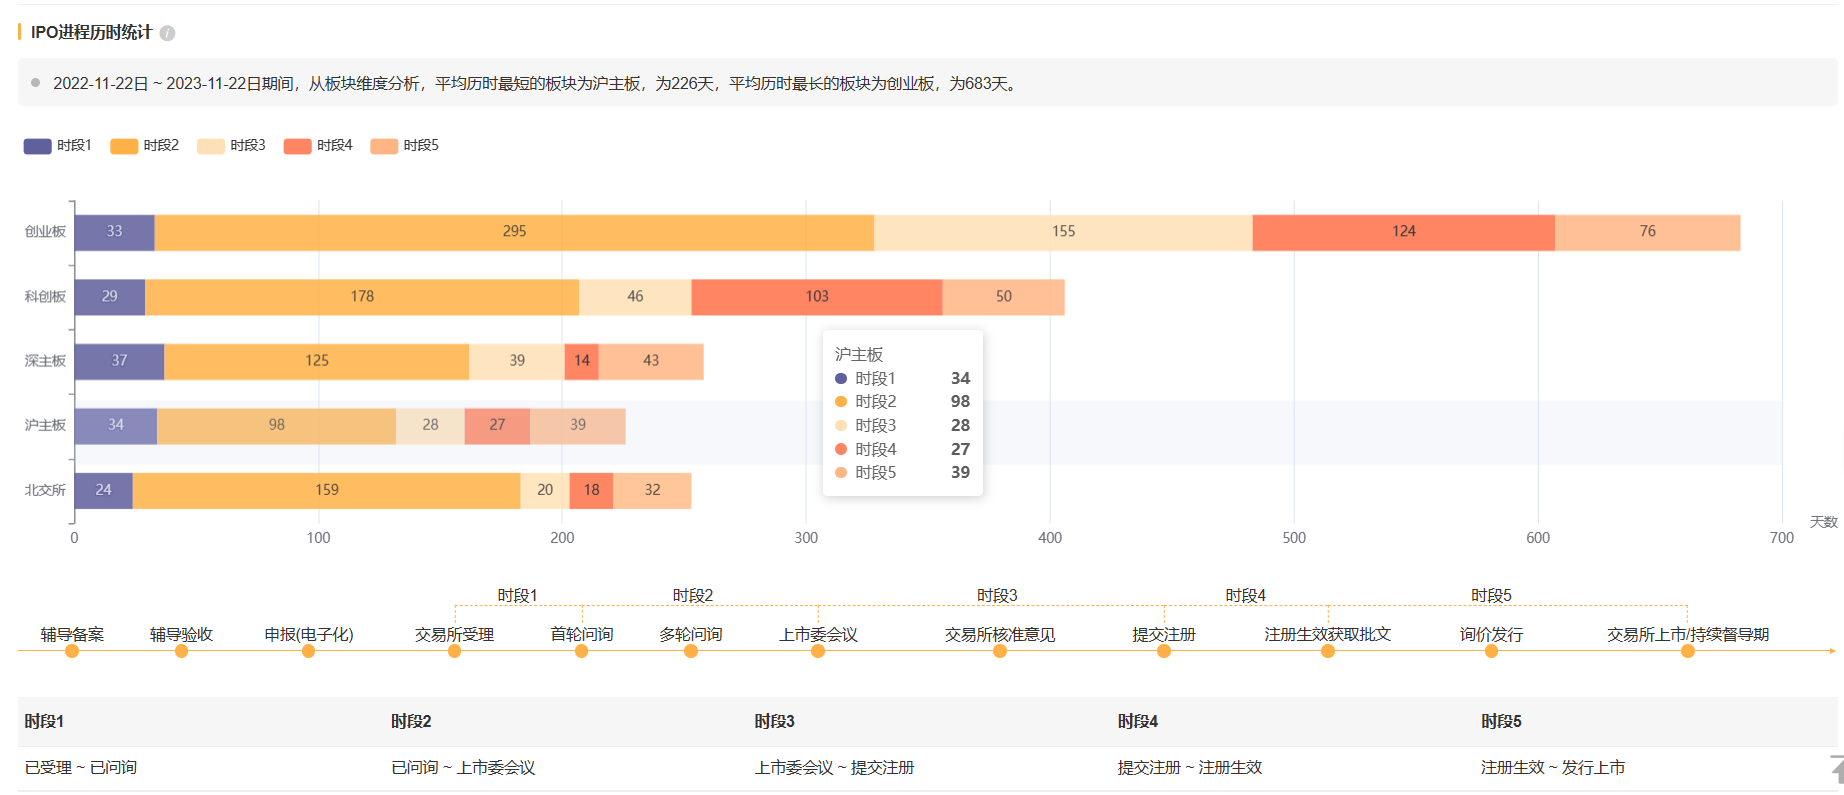Click the 创业板 bar segment showing 295
1844x795 pixels.
(x=514, y=232)
